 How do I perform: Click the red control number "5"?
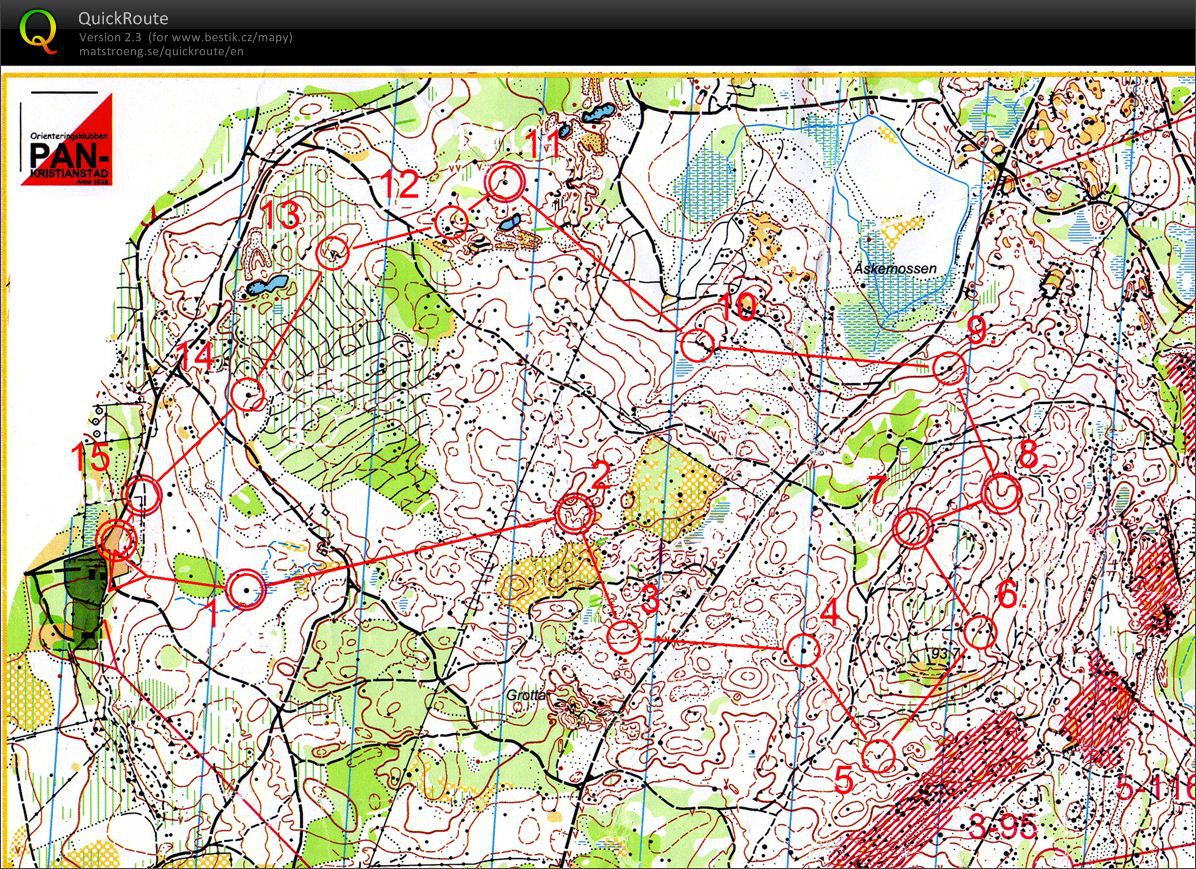point(844,780)
